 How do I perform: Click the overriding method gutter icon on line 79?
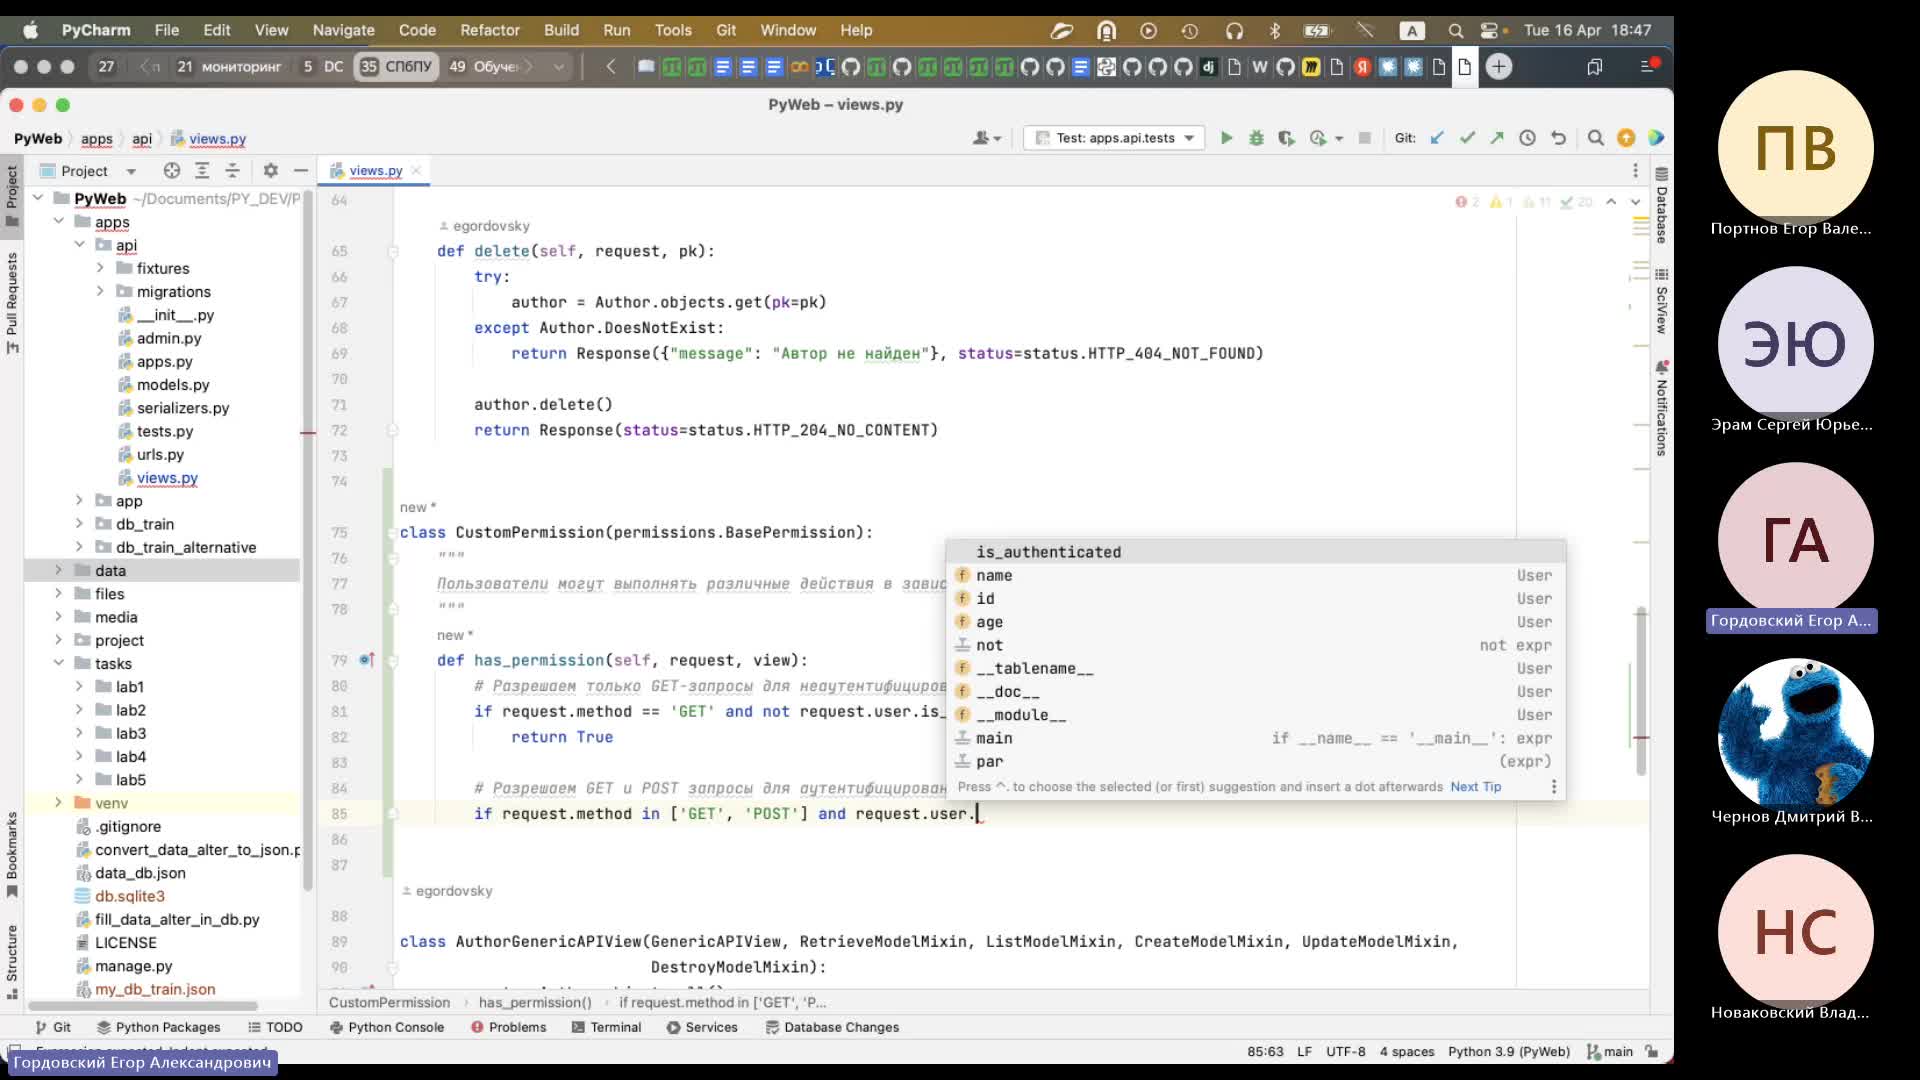point(367,660)
